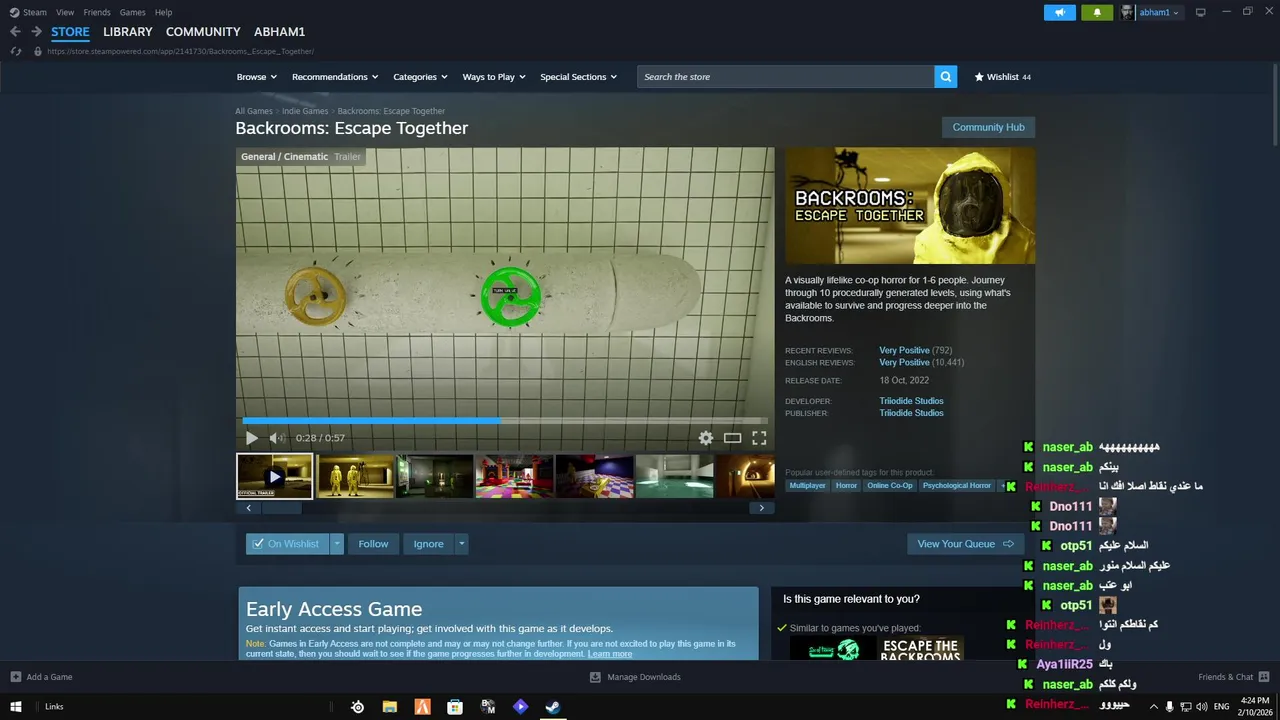Open the View menu
This screenshot has height=720, width=1280.
click(x=65, y=12)
